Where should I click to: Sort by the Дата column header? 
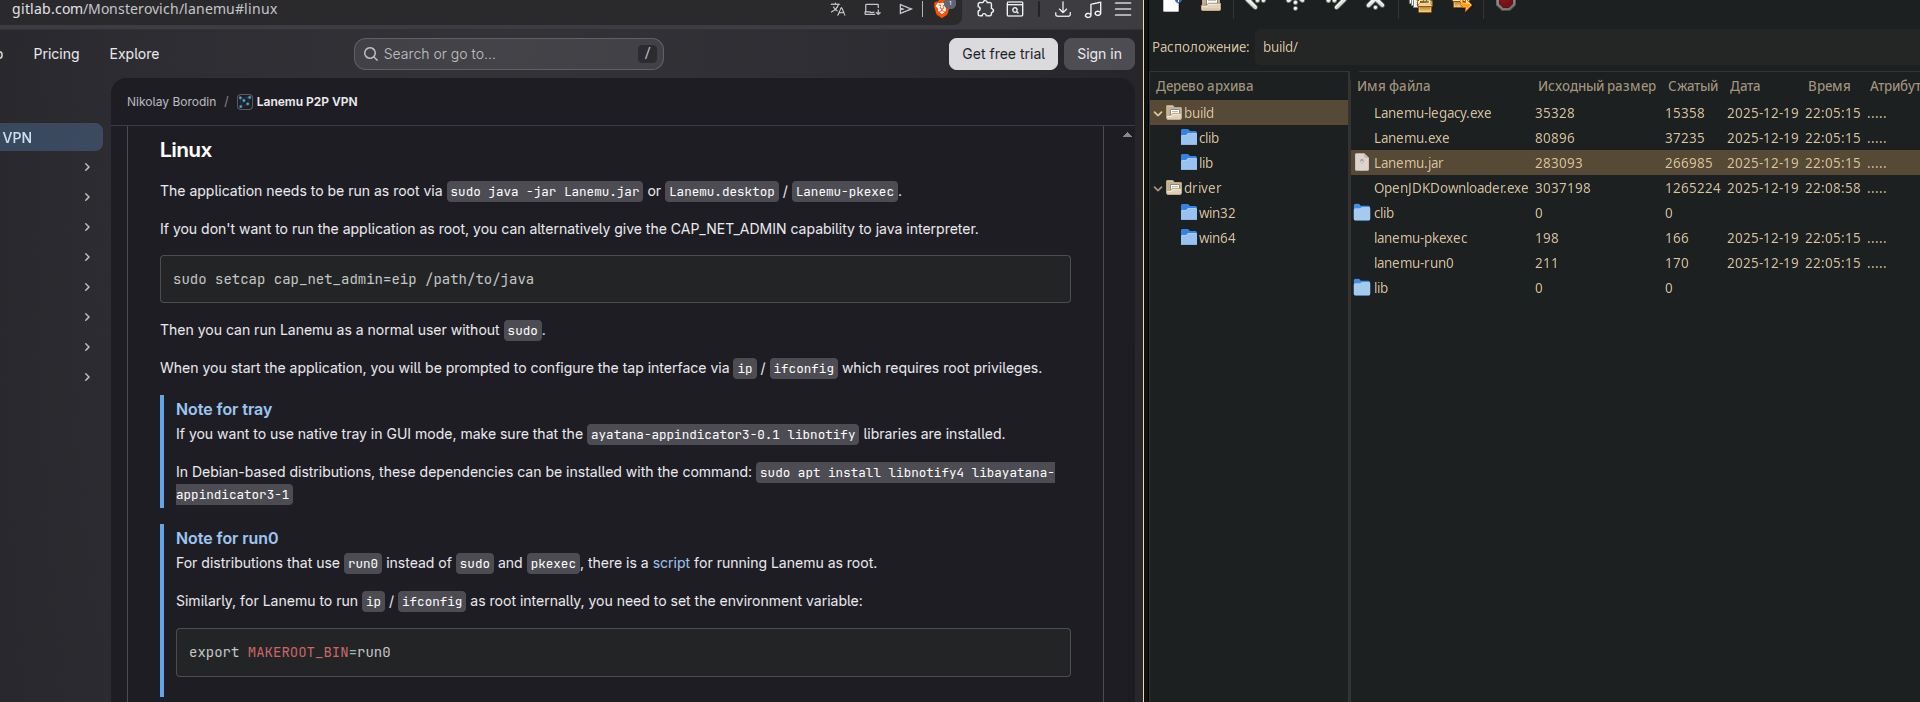1745,86
